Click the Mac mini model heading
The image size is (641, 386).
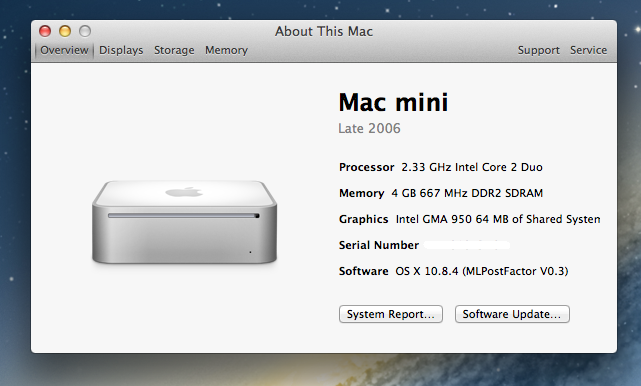393,102
